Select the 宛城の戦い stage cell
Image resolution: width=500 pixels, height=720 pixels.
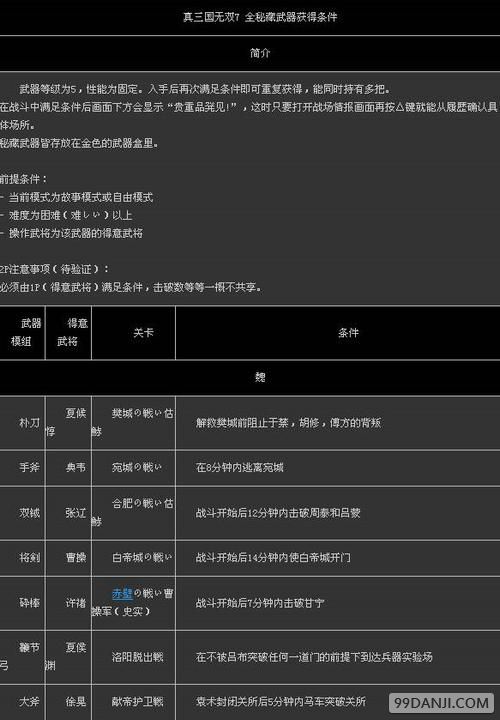coord(134,467)
